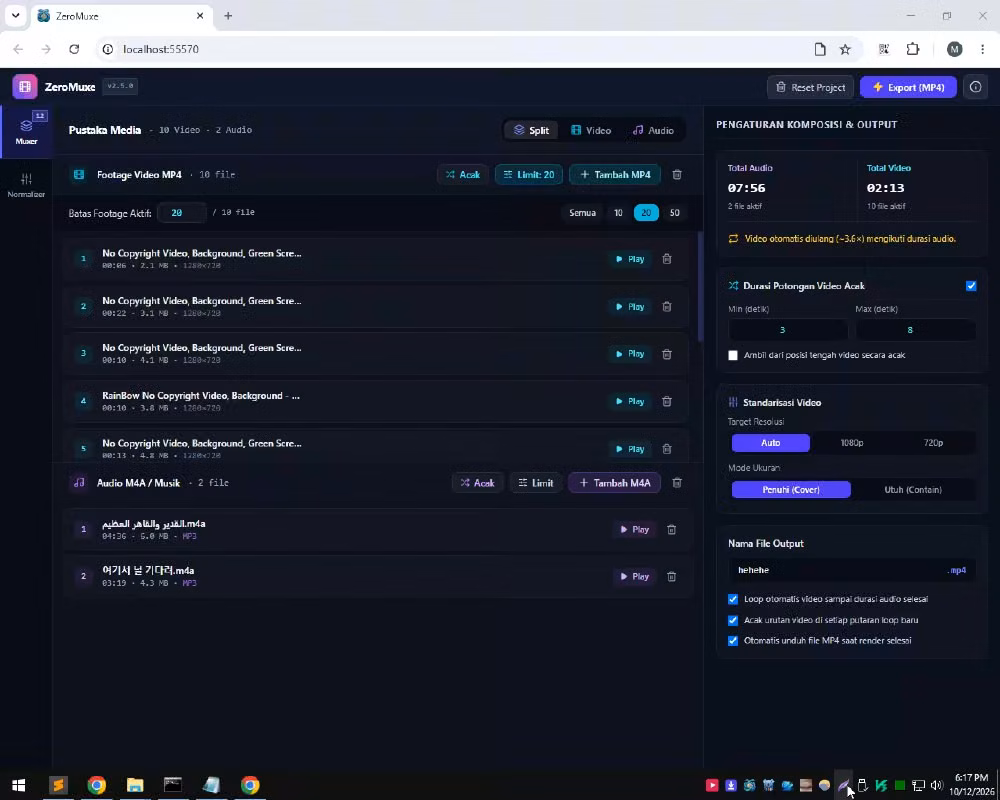Choose Penuhi (Cover) size mode
Screen dimensions: 1000x800
tap(791, 489)
